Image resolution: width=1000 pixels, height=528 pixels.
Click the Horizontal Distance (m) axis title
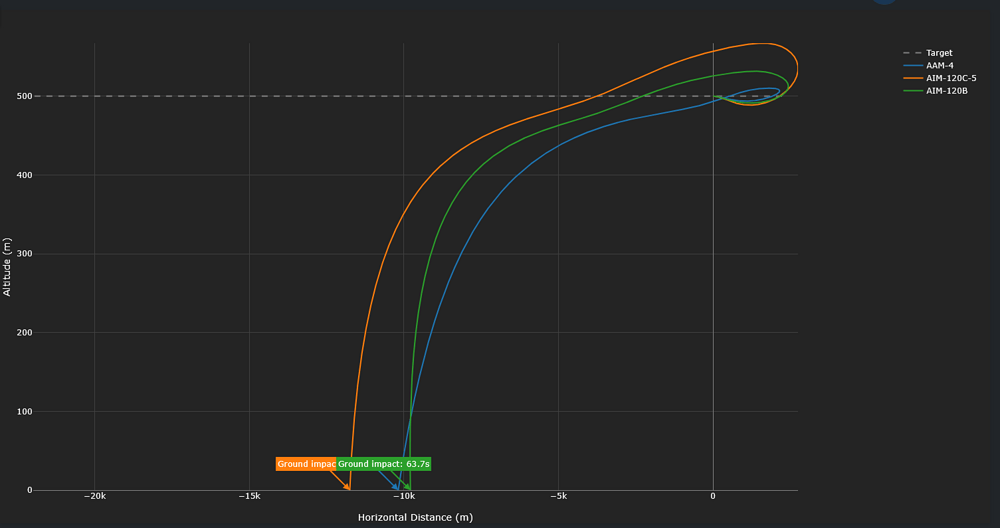coord(415,517)
